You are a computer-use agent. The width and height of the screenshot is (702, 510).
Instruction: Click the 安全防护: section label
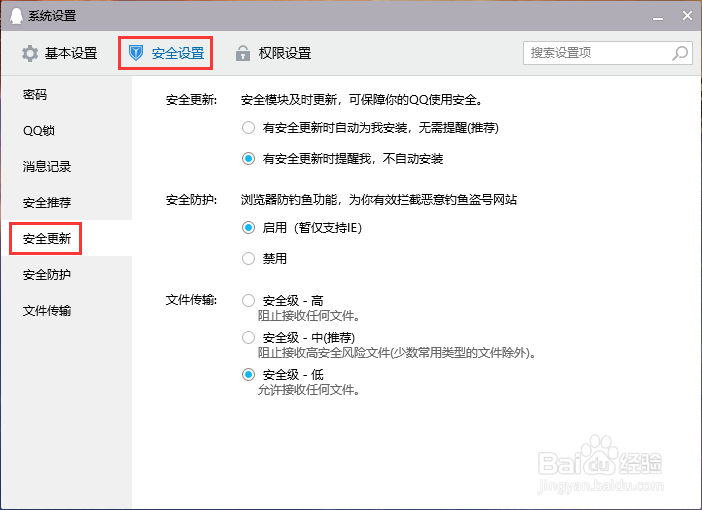[191, 199]
